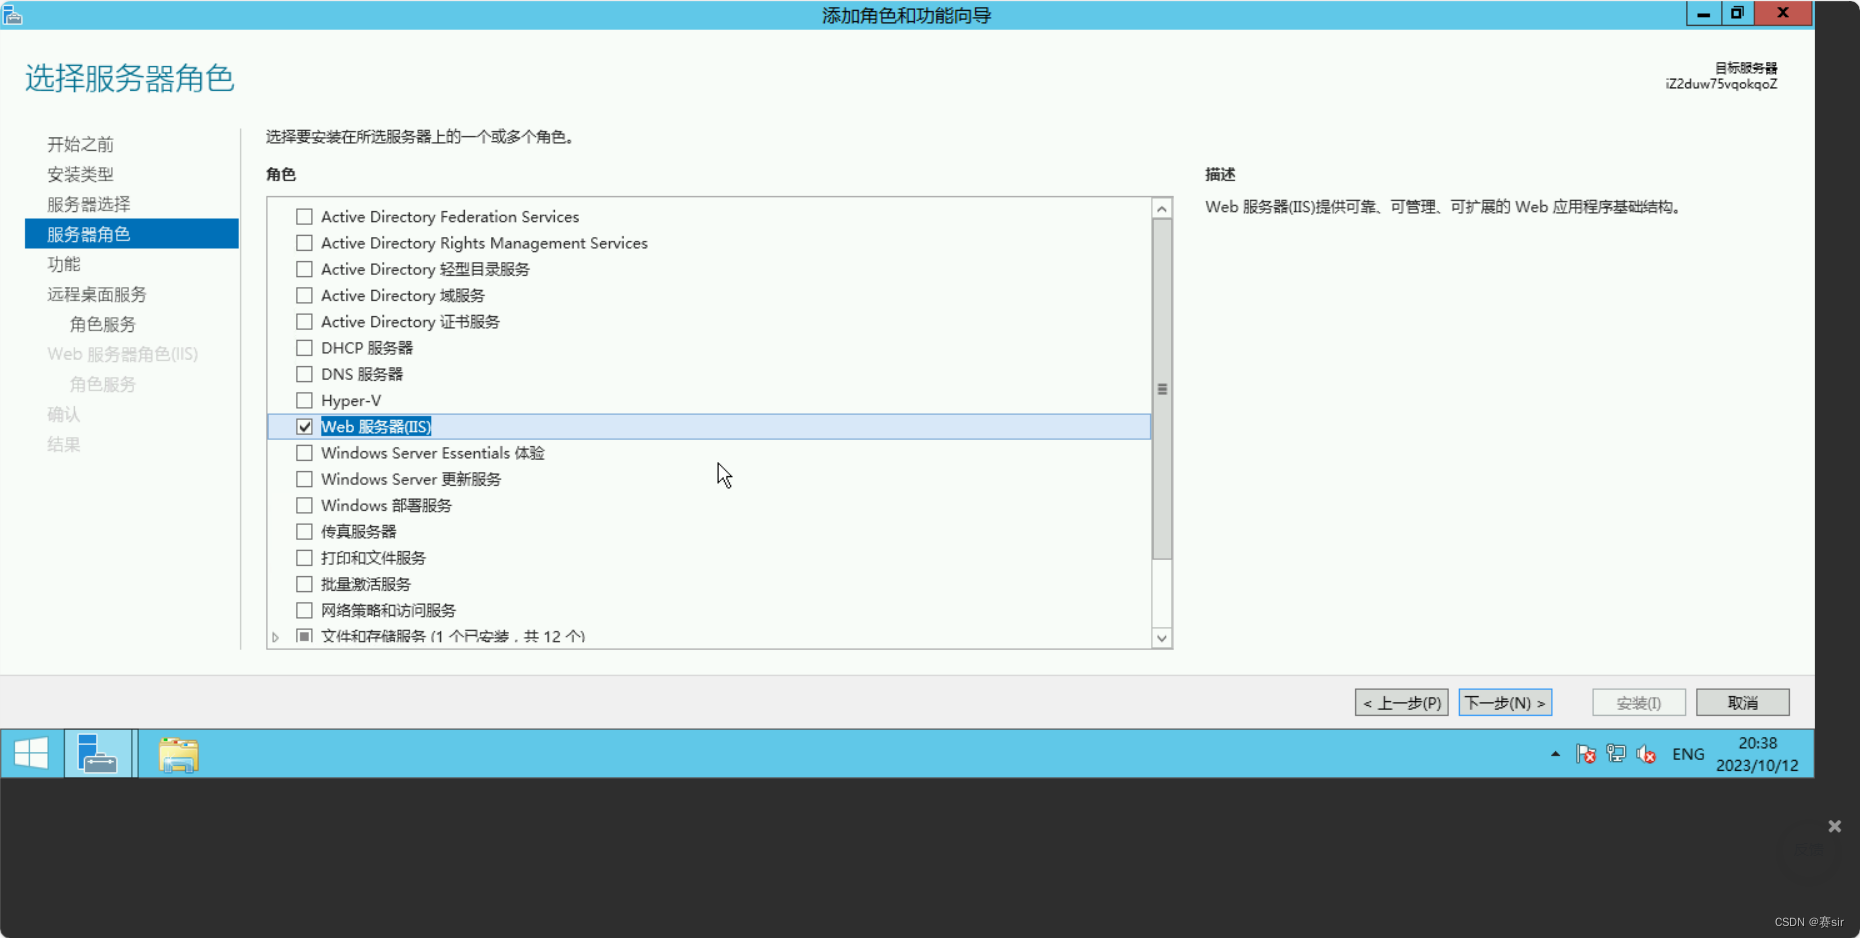Select the Web 服务器(IIS) row label
This screenshot has height=938, width=1860.
click(376, 427)
